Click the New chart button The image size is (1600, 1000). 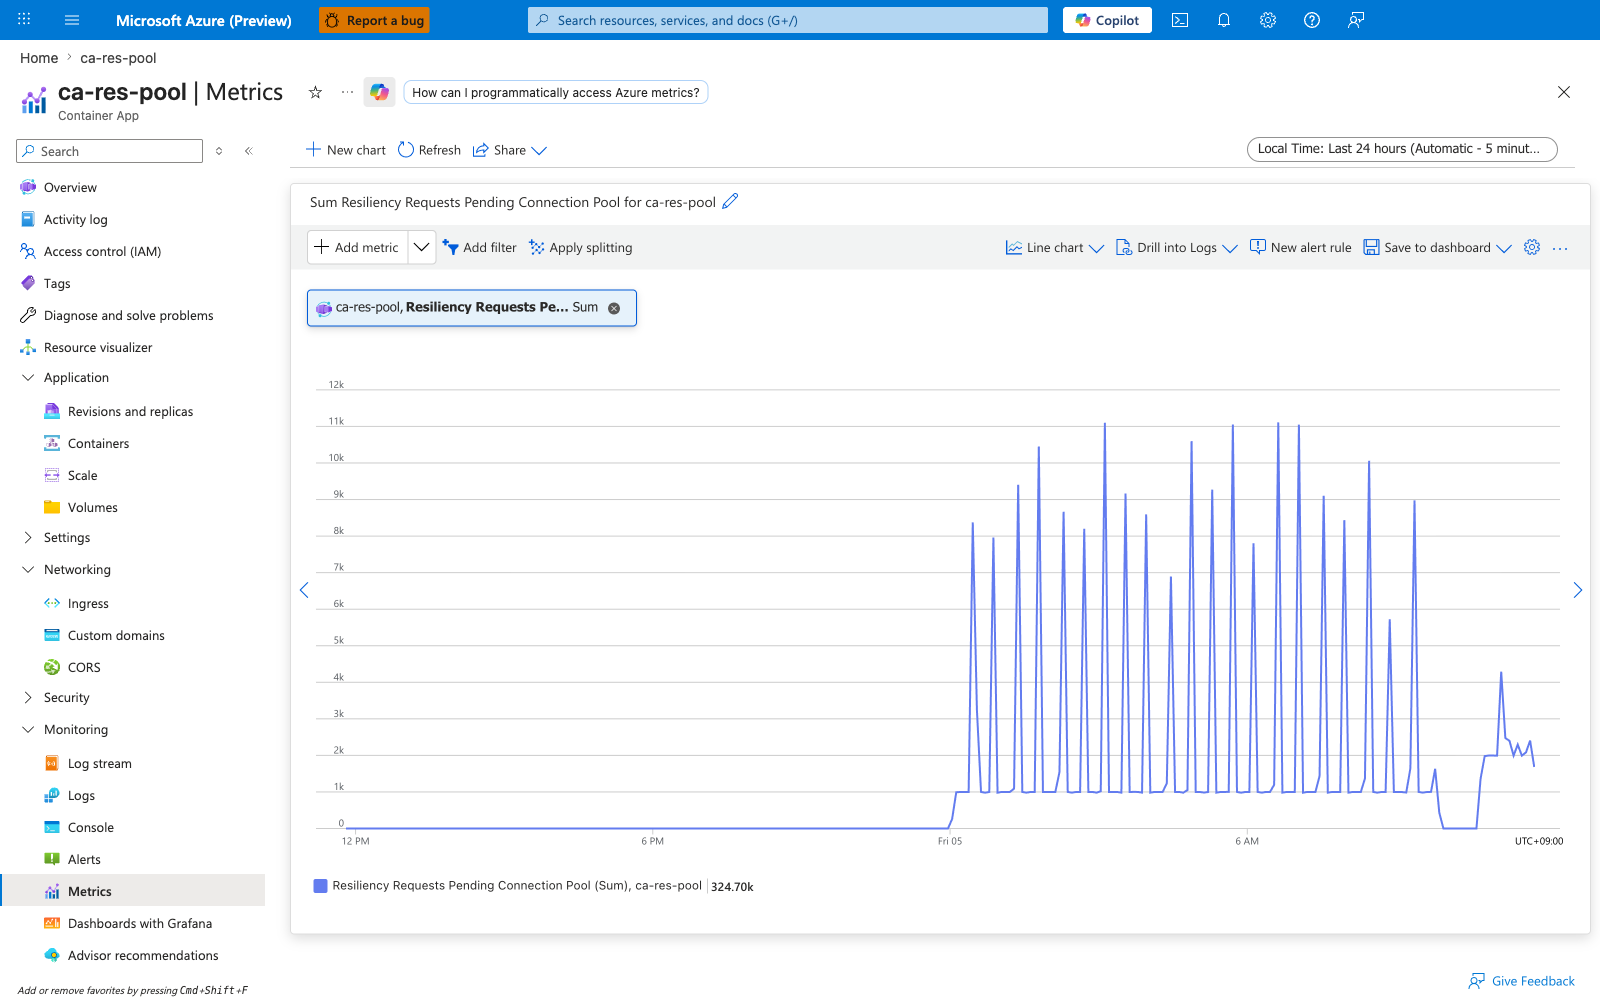click(346, 150)
